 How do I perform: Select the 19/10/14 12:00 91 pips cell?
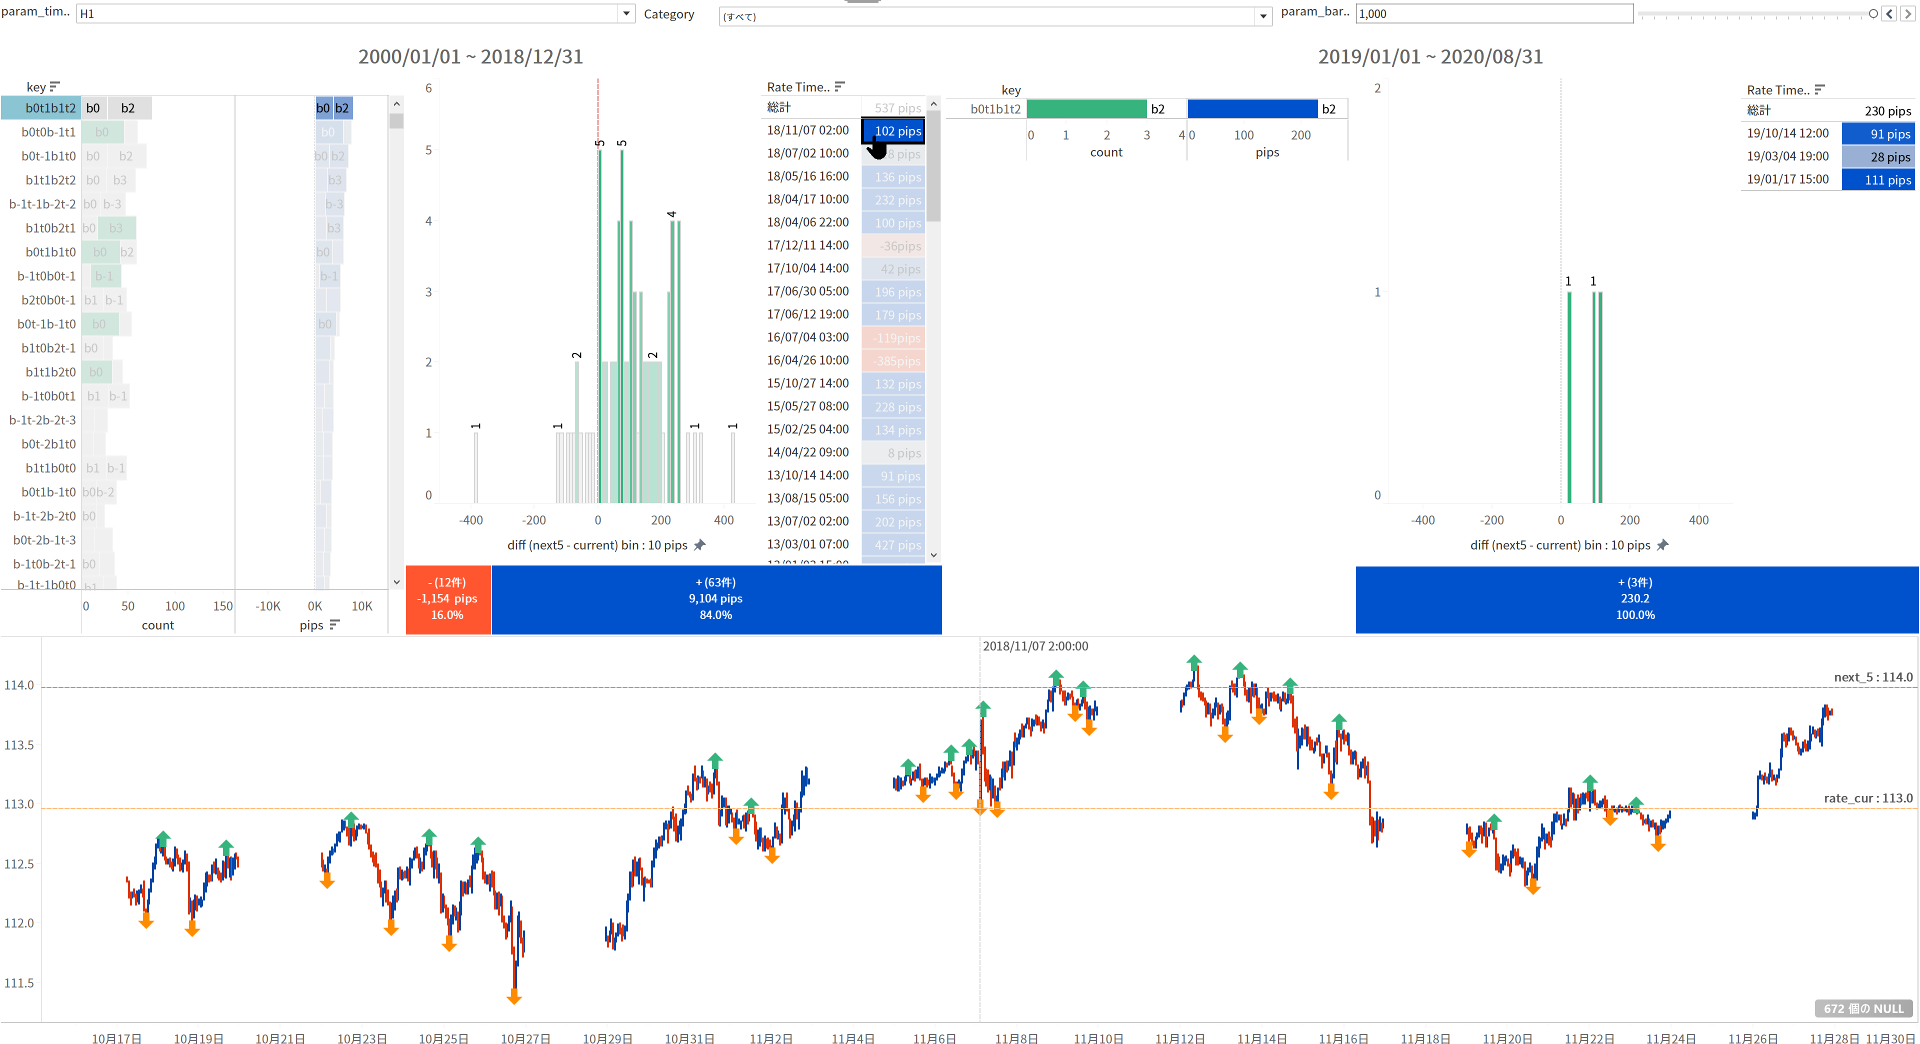[x=1877, y=134]
